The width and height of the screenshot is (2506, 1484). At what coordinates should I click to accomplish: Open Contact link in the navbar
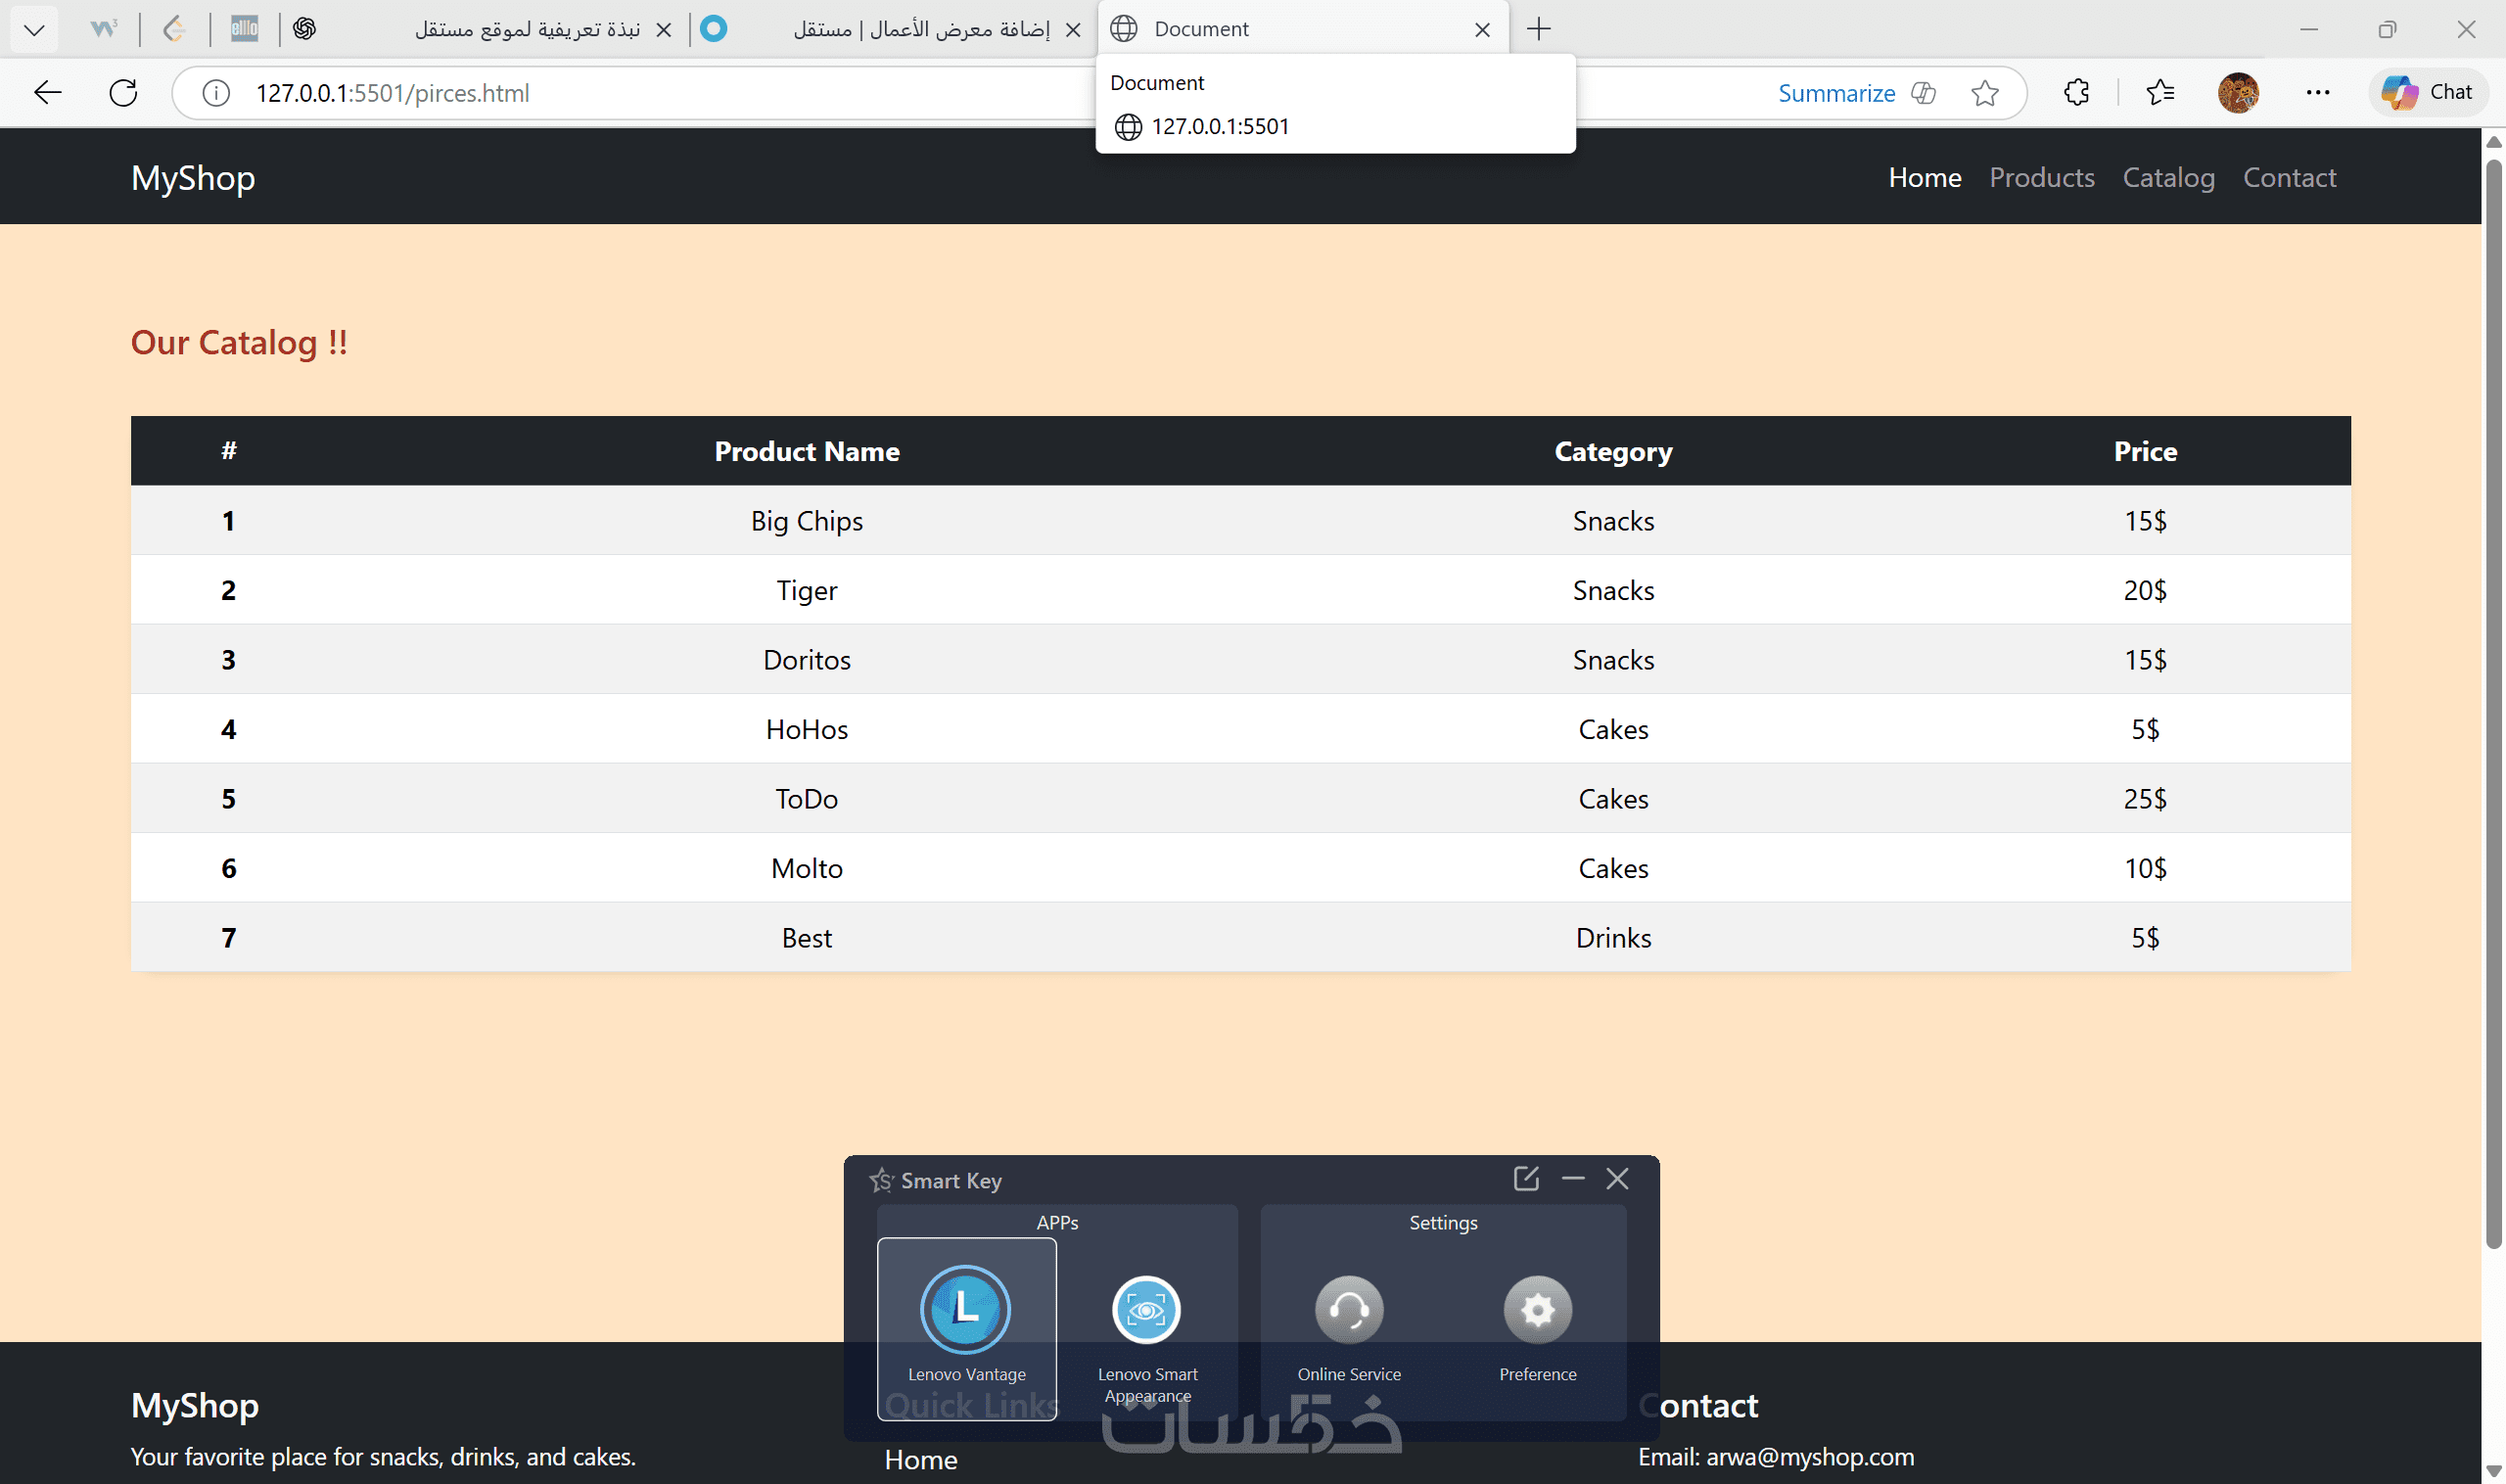pos(2289,178)
